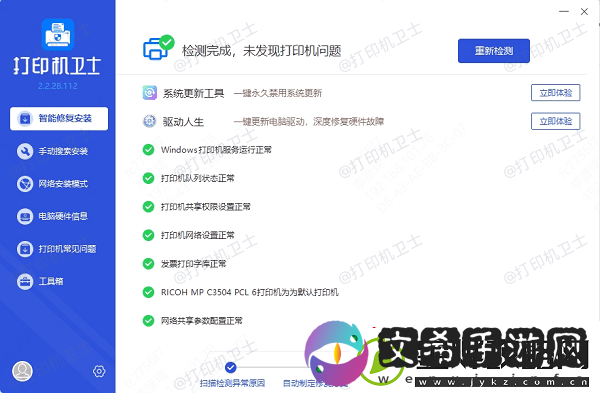
Task: Select the text 打印机队列状态正常
Action: (198, 178)
